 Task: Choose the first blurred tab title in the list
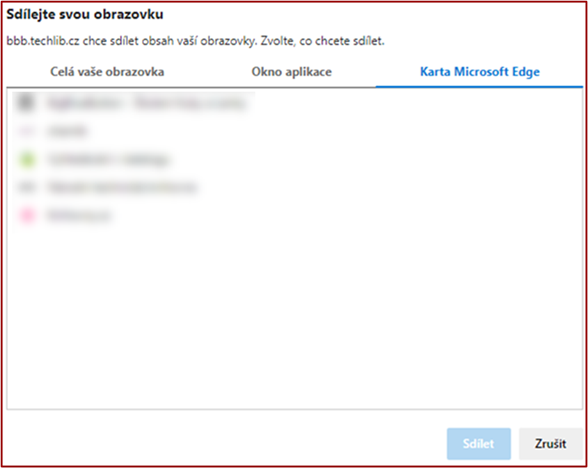click(x=147, y=103)
